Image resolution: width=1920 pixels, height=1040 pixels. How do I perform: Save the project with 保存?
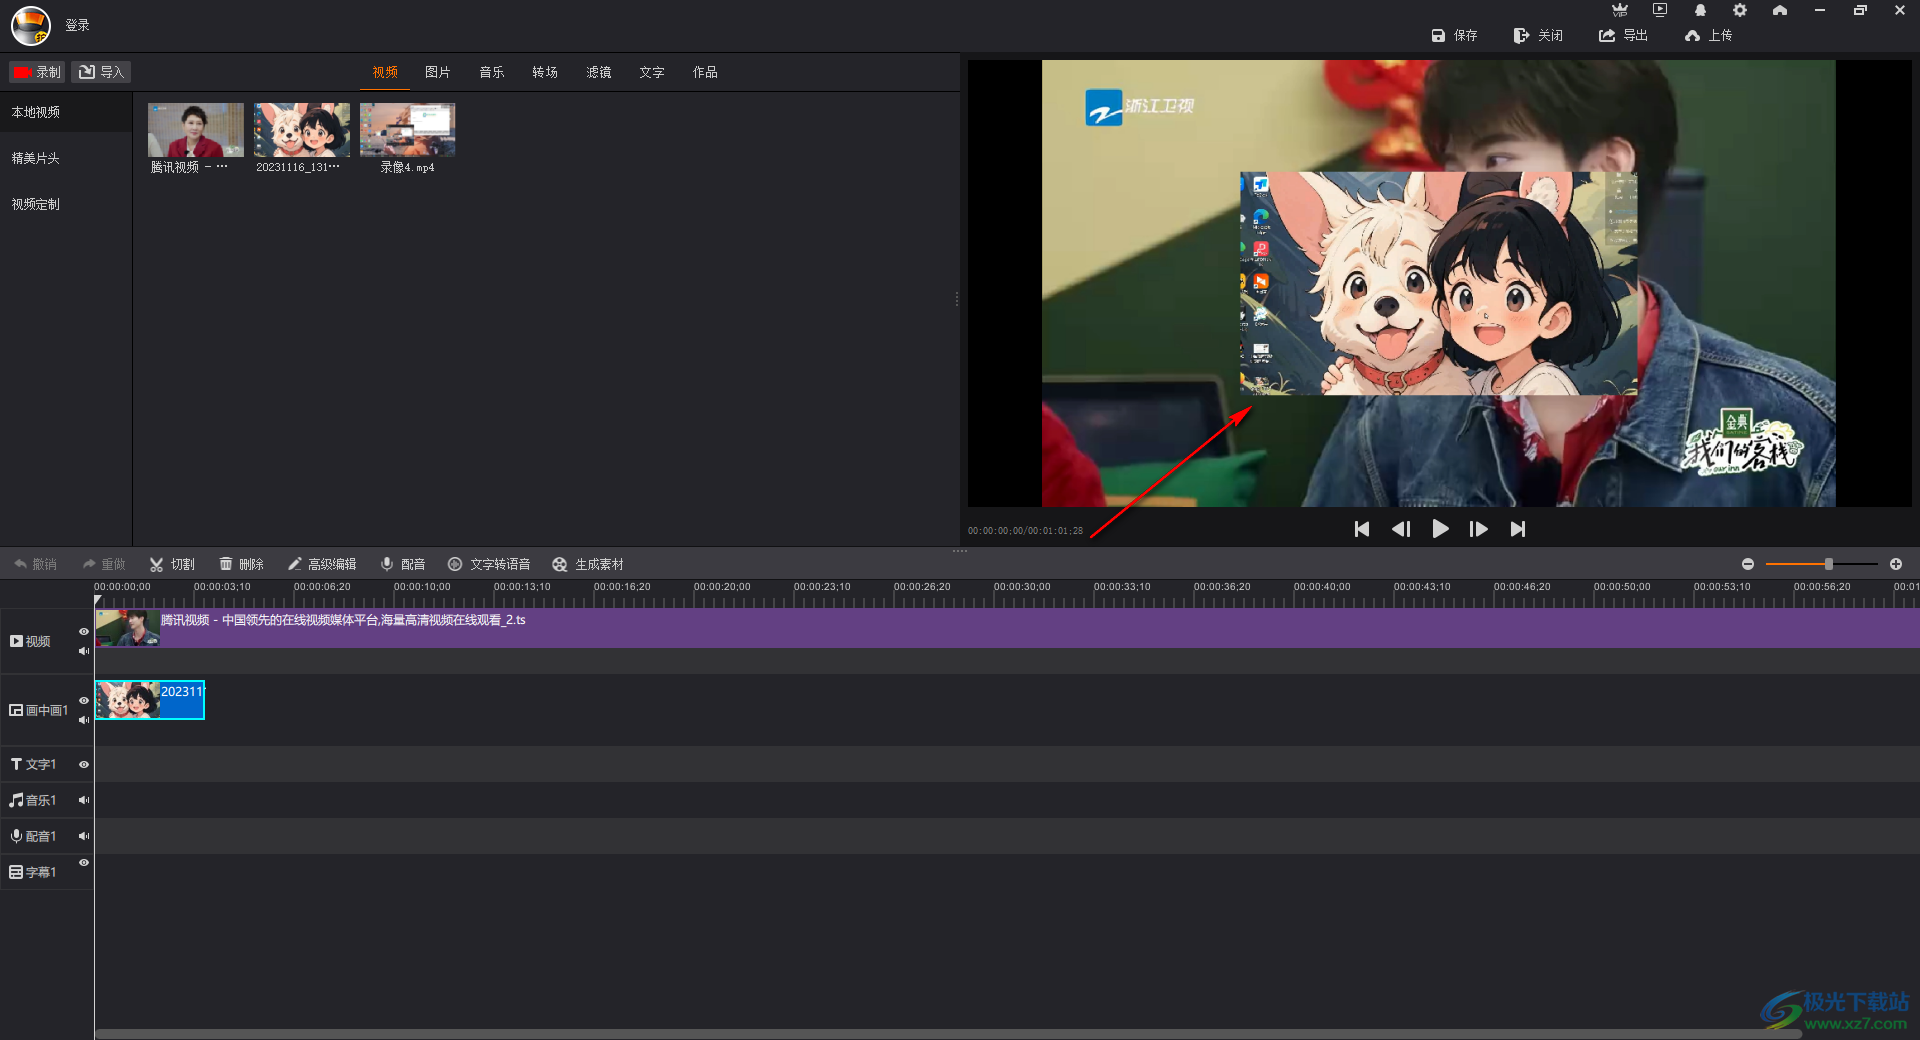click(1454, 35)
